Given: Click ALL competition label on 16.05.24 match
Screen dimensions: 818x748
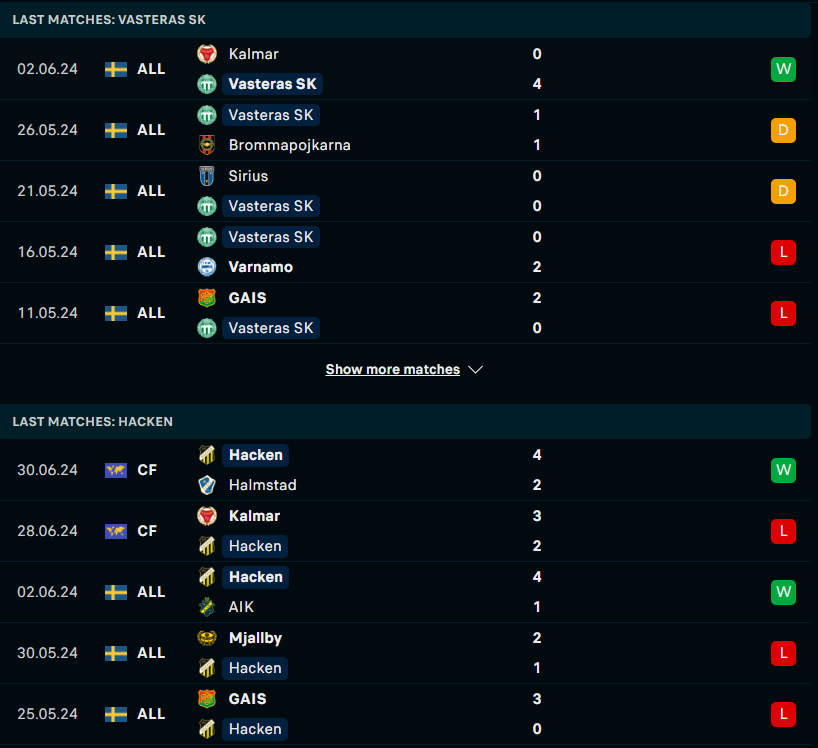Looking at the screenshot, I should (x=151, y=252).
